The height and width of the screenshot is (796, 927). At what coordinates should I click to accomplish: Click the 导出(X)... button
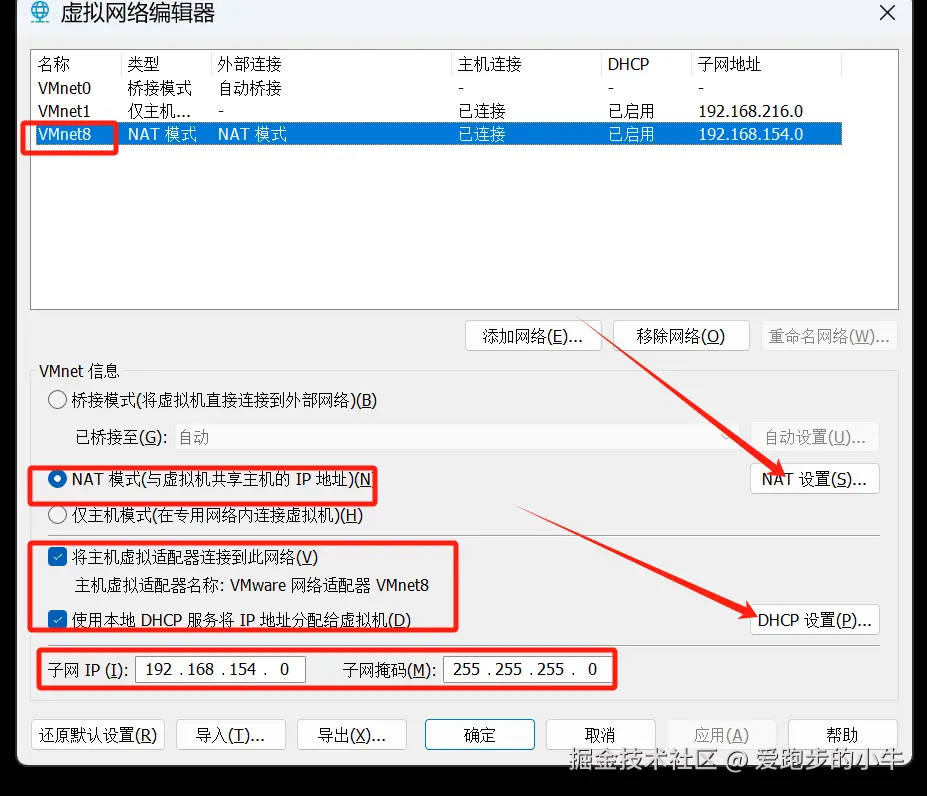352,735
